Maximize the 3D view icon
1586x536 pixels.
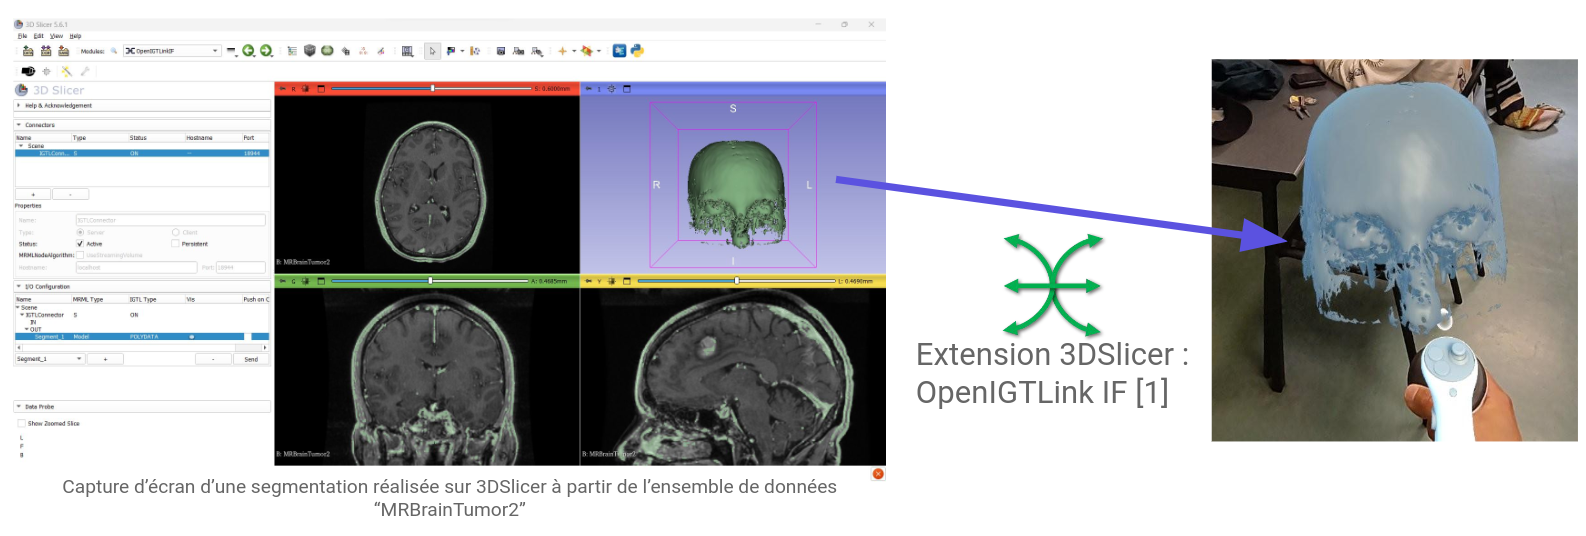pos(627,89)
